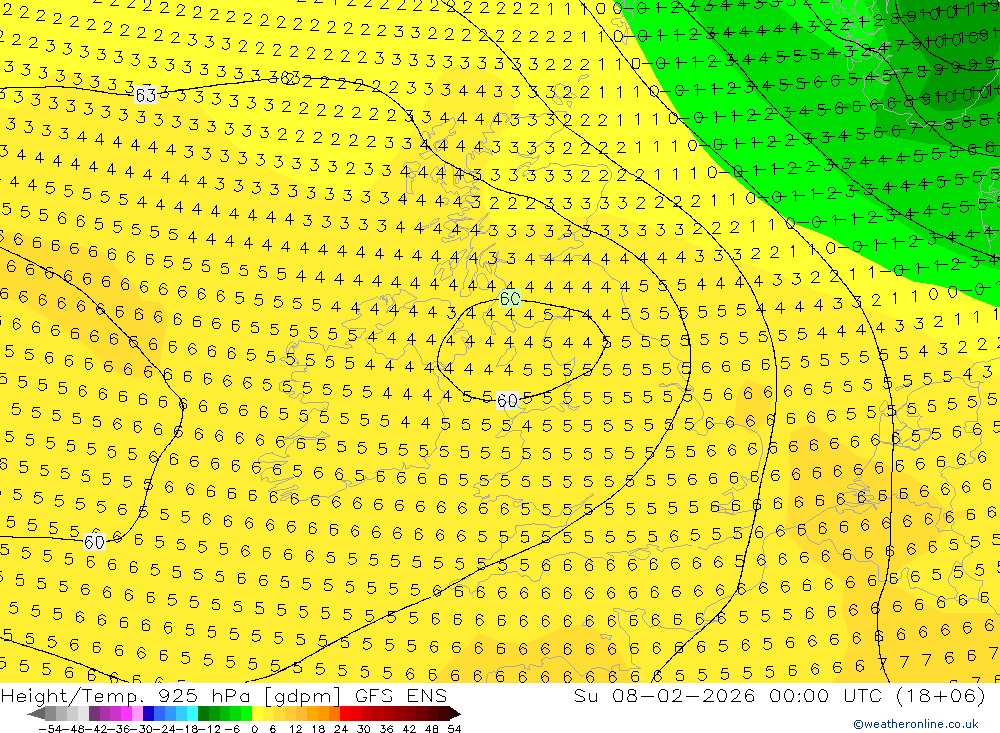The height and width of the screenshot is (733, 1000).
Task: Click the dark right arrow end of colour bar
Action: tap(455, 713)
